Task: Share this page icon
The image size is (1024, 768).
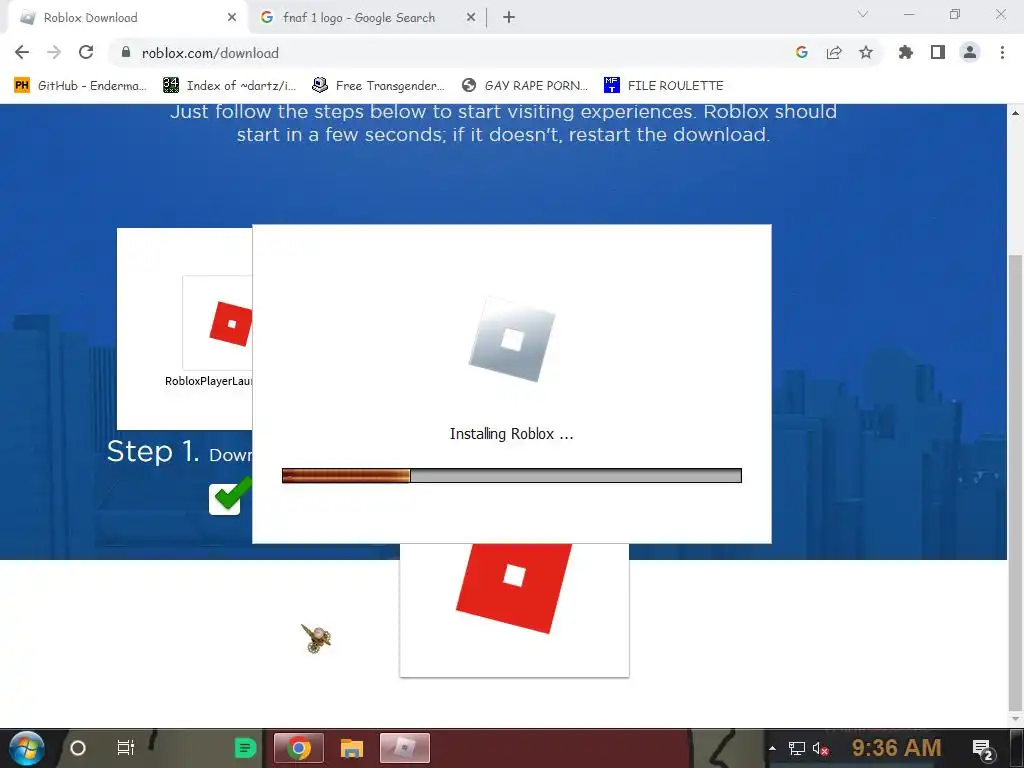Action: (x=834, y=52)
